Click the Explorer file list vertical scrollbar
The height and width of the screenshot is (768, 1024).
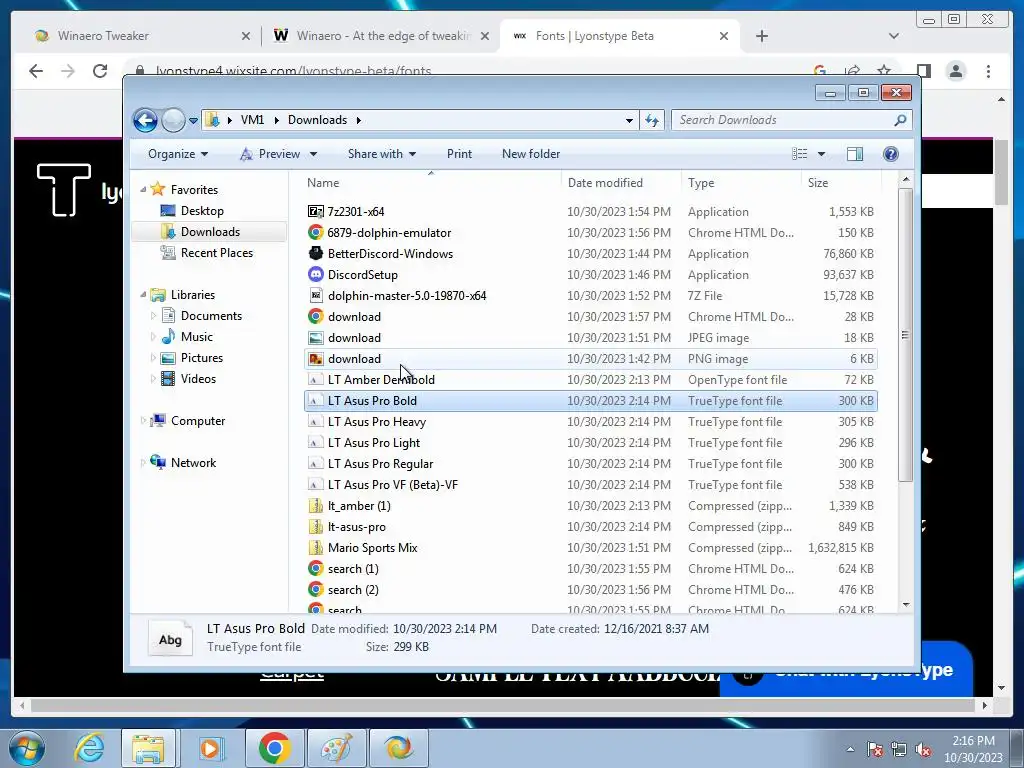(x=905, y=335)
